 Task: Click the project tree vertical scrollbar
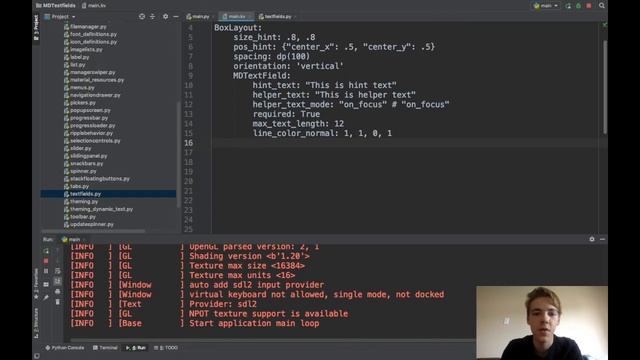178,155
